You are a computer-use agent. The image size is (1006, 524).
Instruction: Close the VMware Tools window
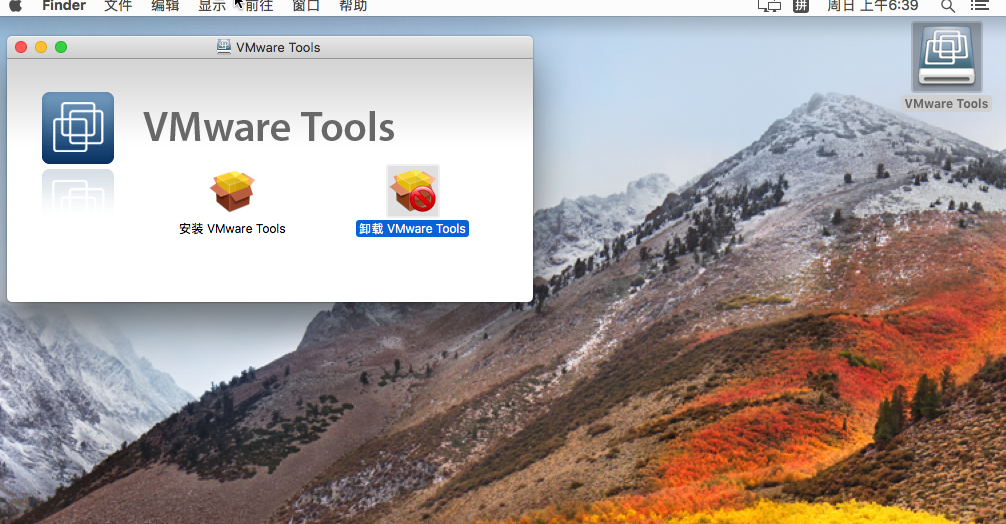tap(21, 47)
